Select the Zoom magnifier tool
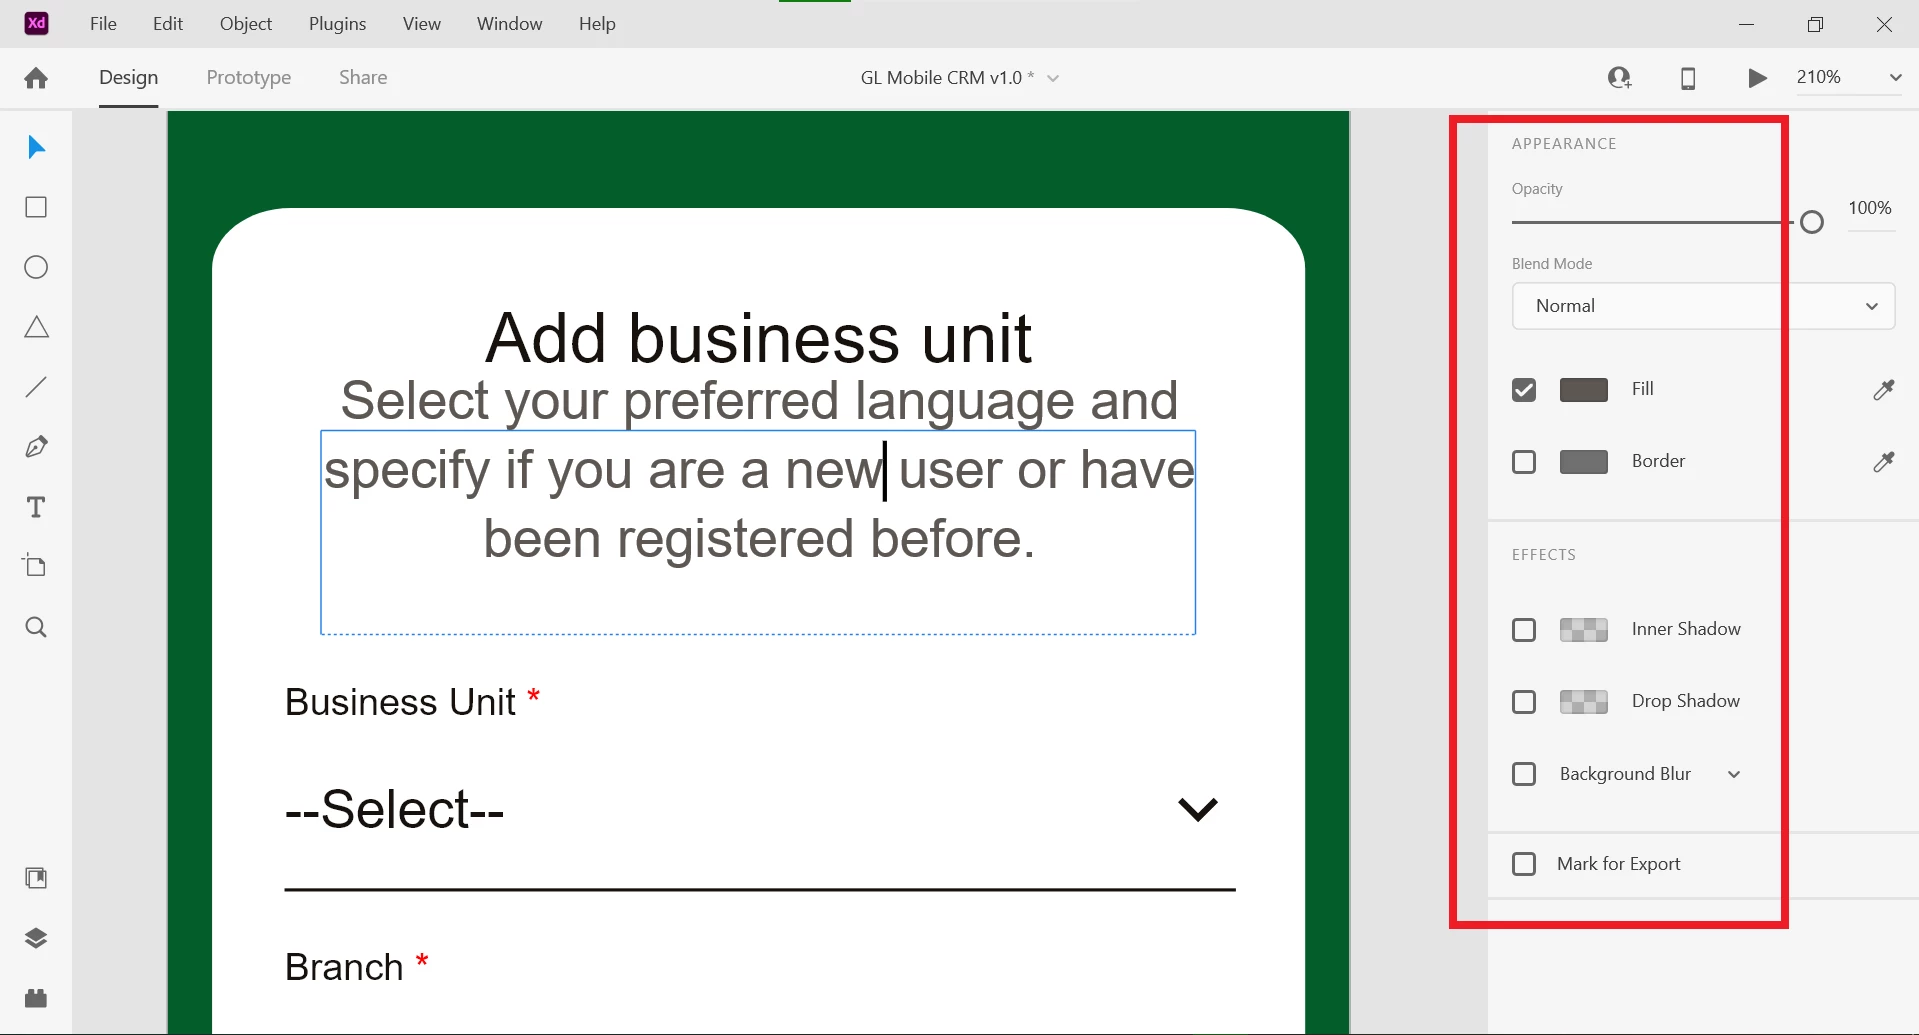 [36, 627]
